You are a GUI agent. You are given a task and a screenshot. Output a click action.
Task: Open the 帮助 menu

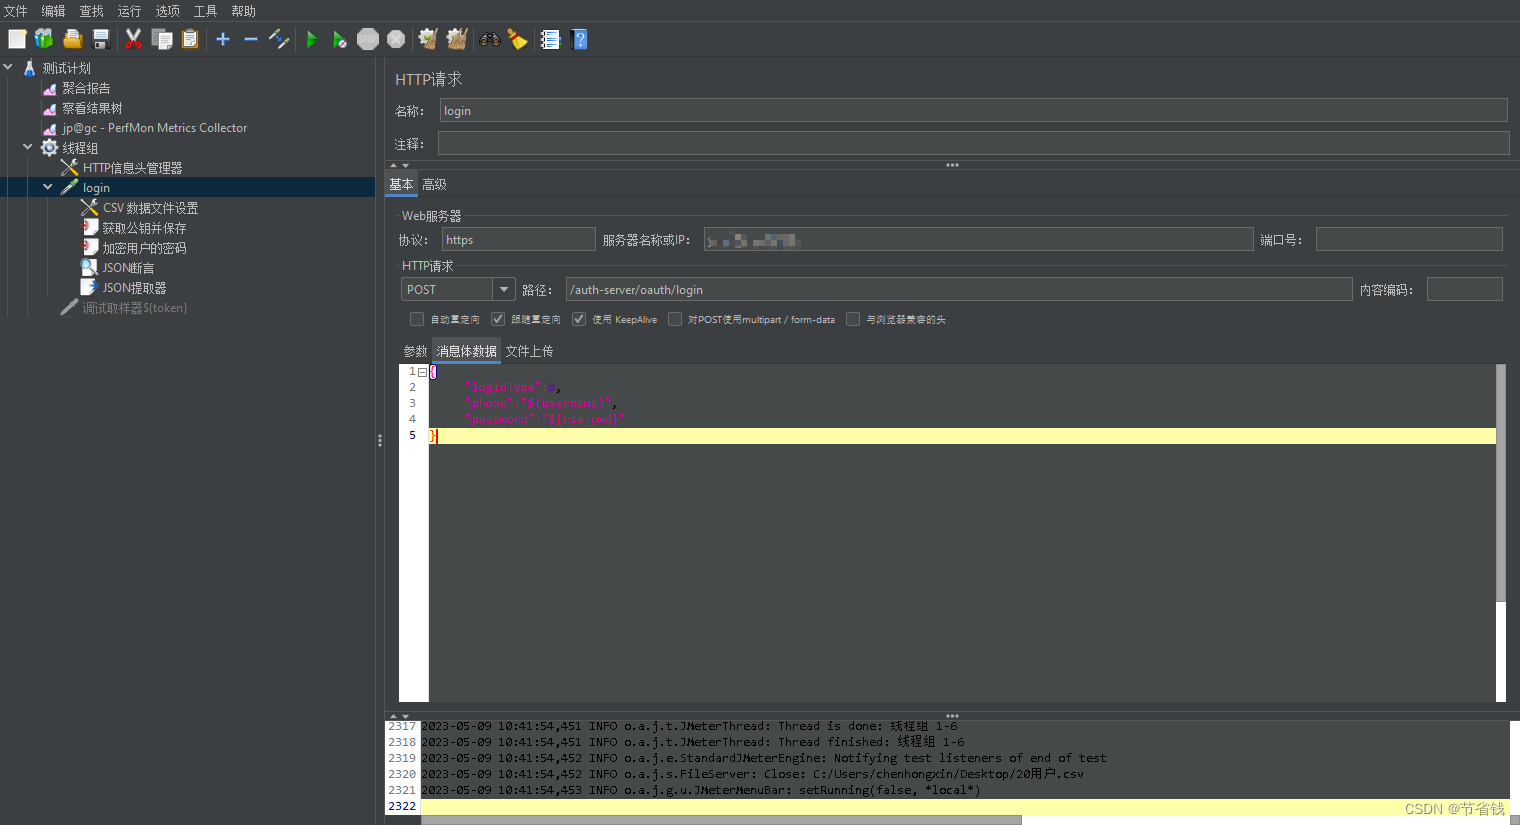(243, 11)
